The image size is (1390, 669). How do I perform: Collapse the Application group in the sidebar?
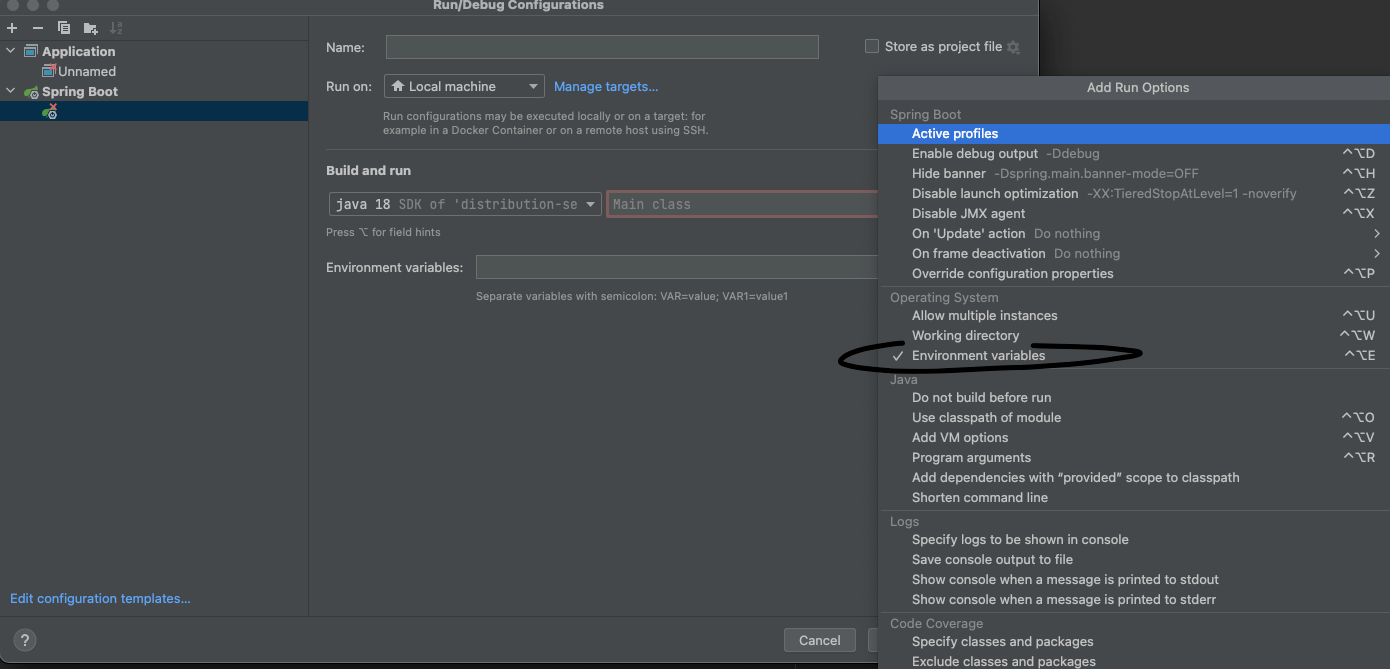pos(10,51)
